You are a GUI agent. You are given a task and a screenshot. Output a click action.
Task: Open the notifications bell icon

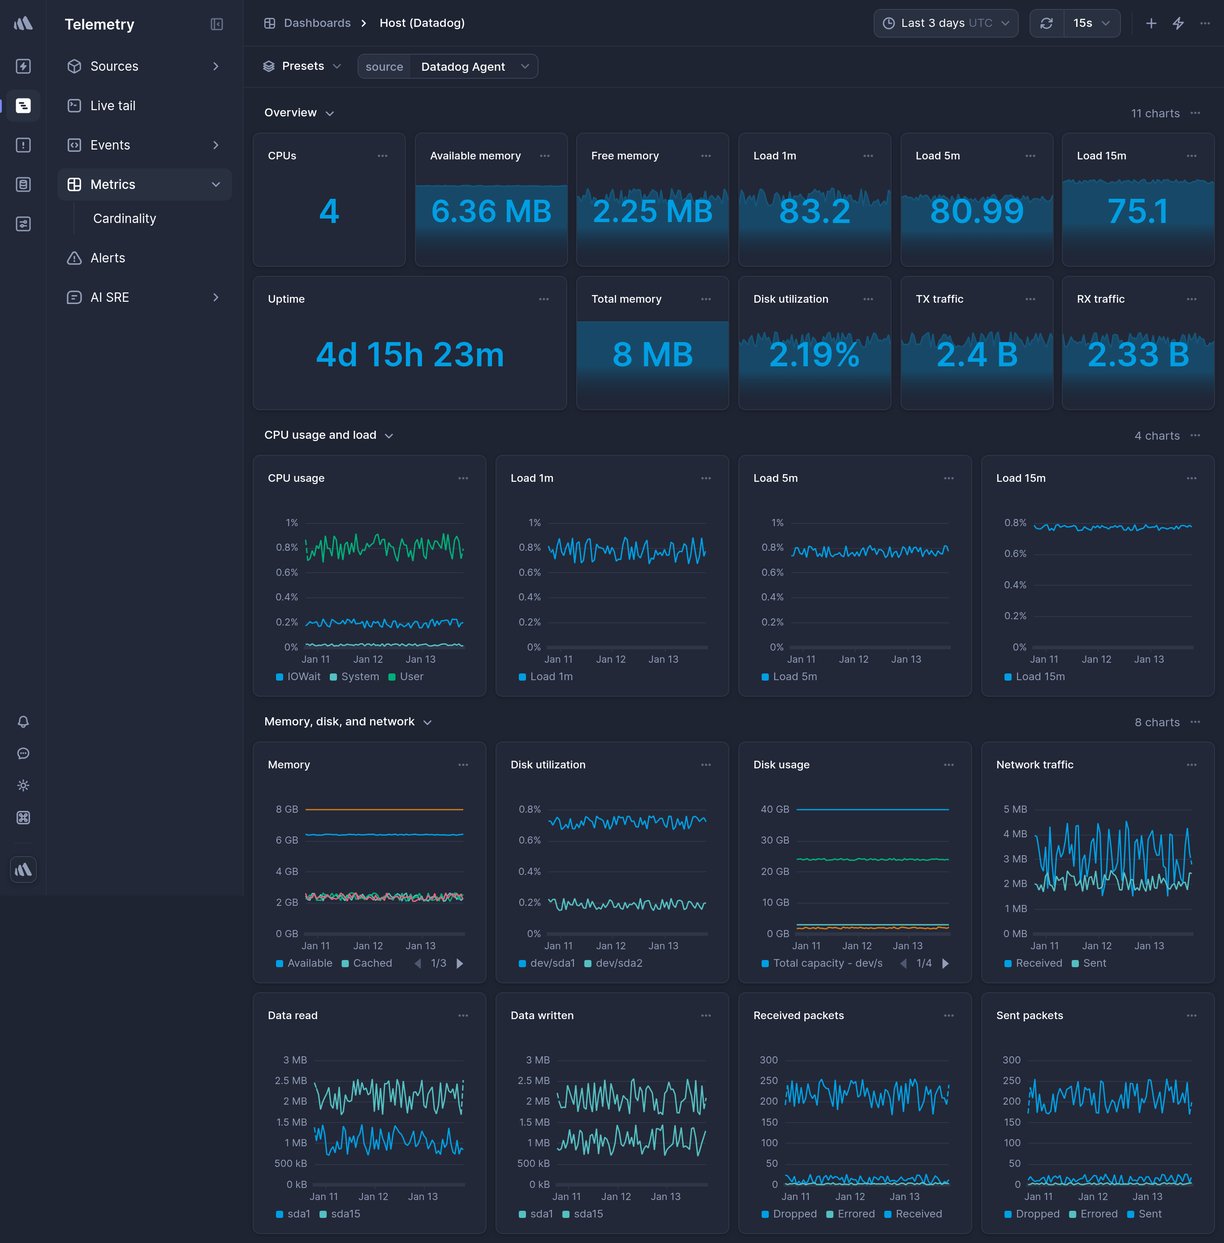pos(23,721)
